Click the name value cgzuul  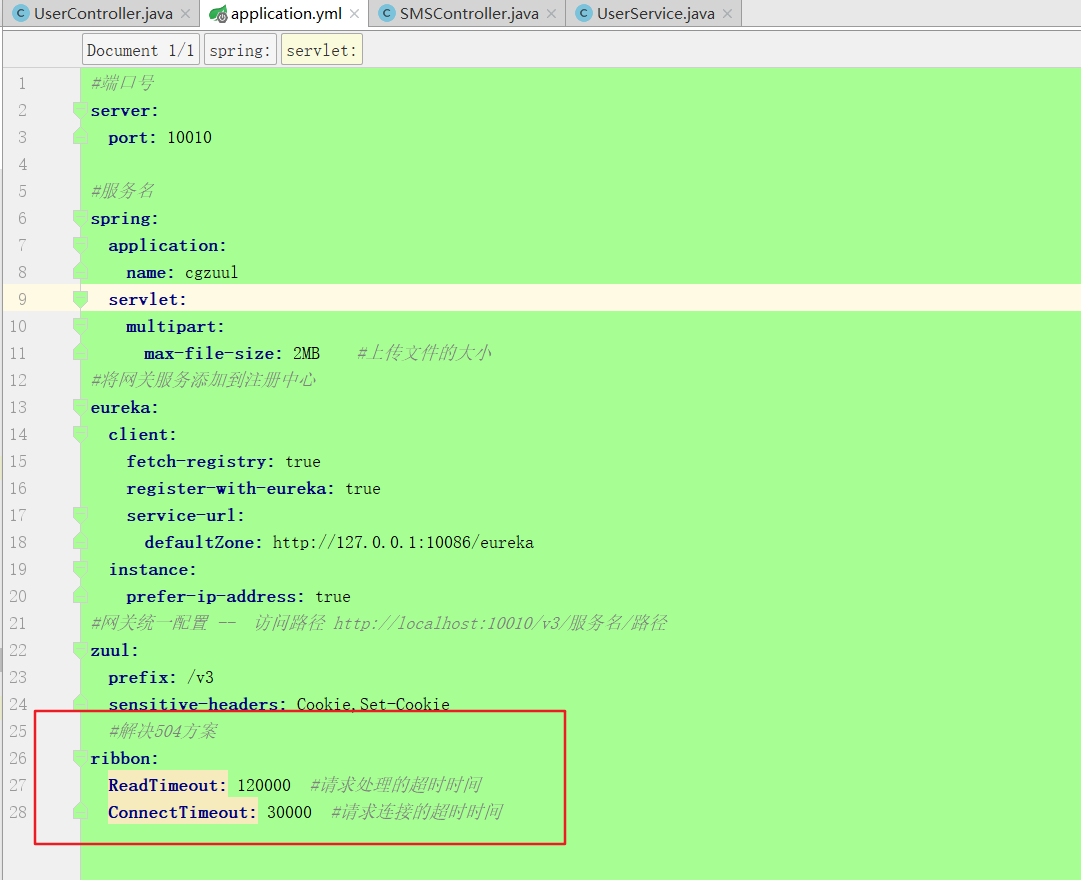click(x=212, y=272)
